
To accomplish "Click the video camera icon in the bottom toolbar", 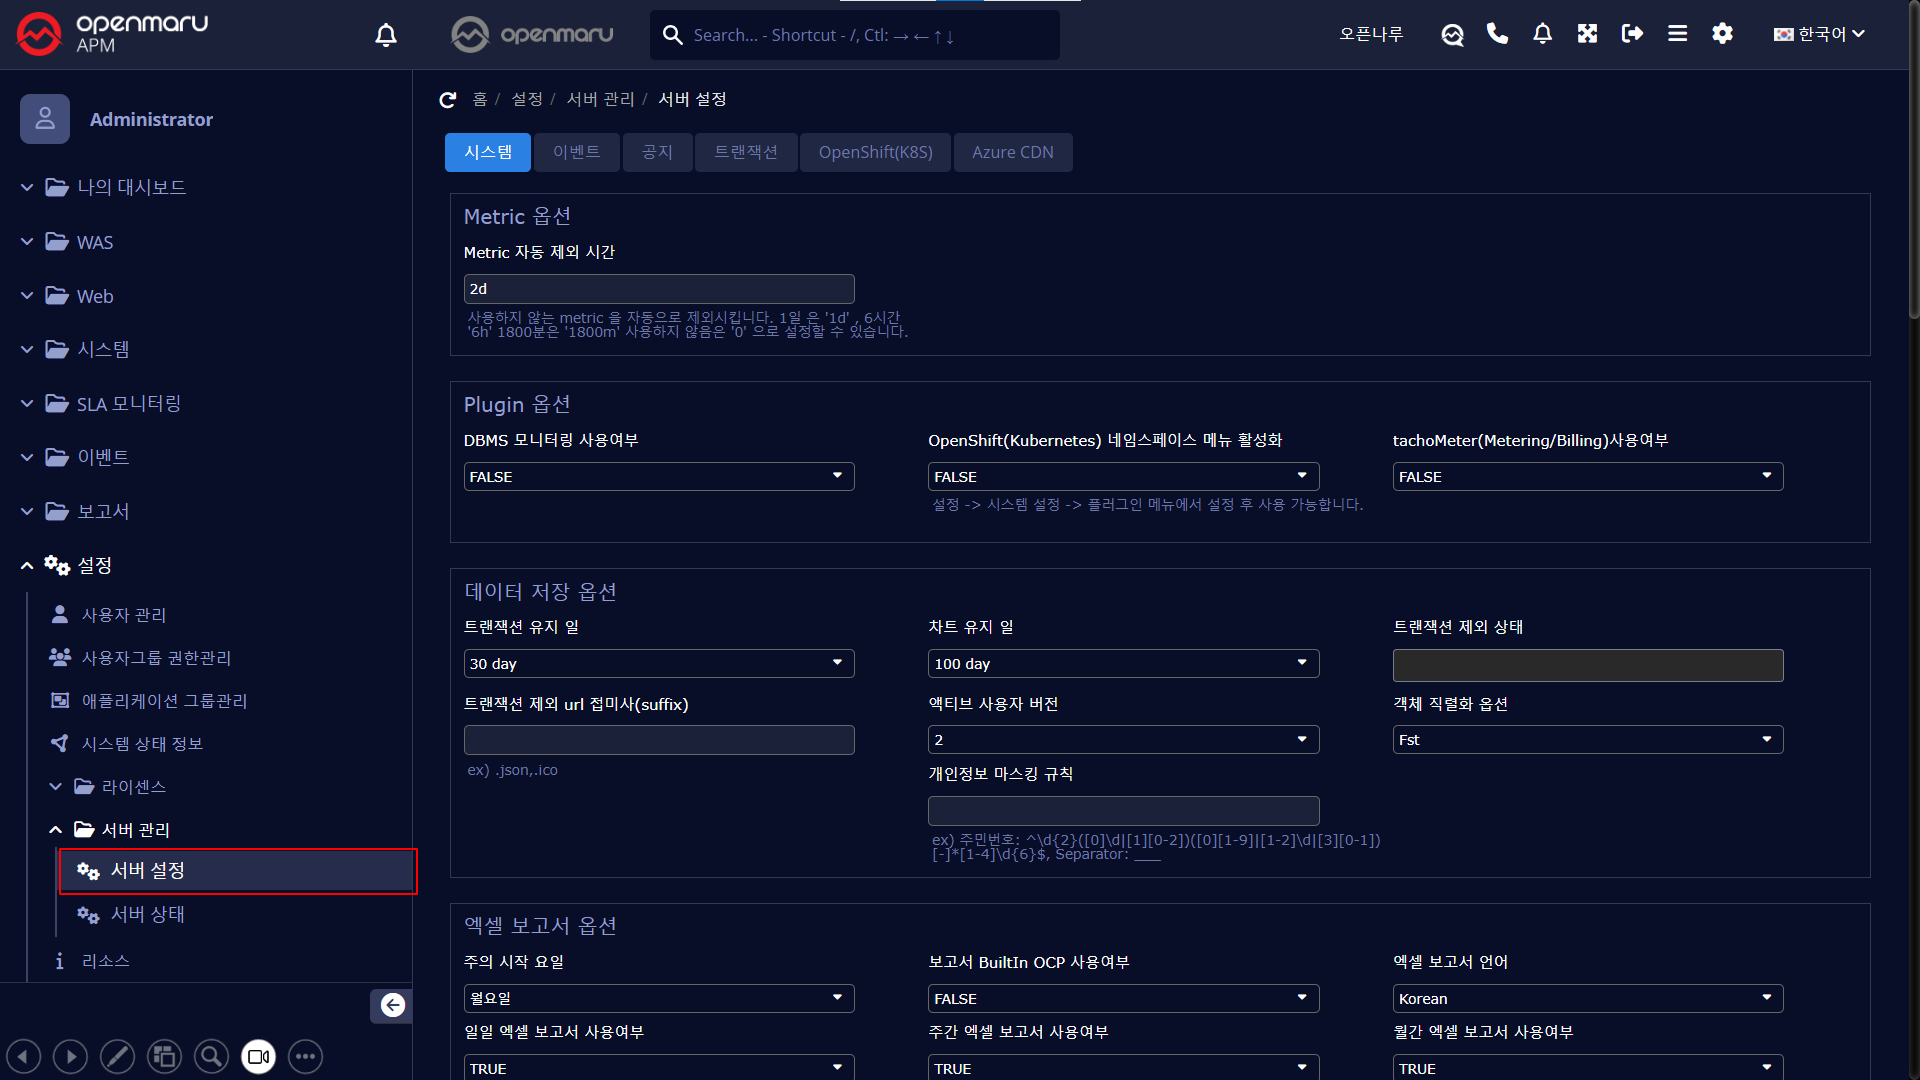I will [258, 1056].
